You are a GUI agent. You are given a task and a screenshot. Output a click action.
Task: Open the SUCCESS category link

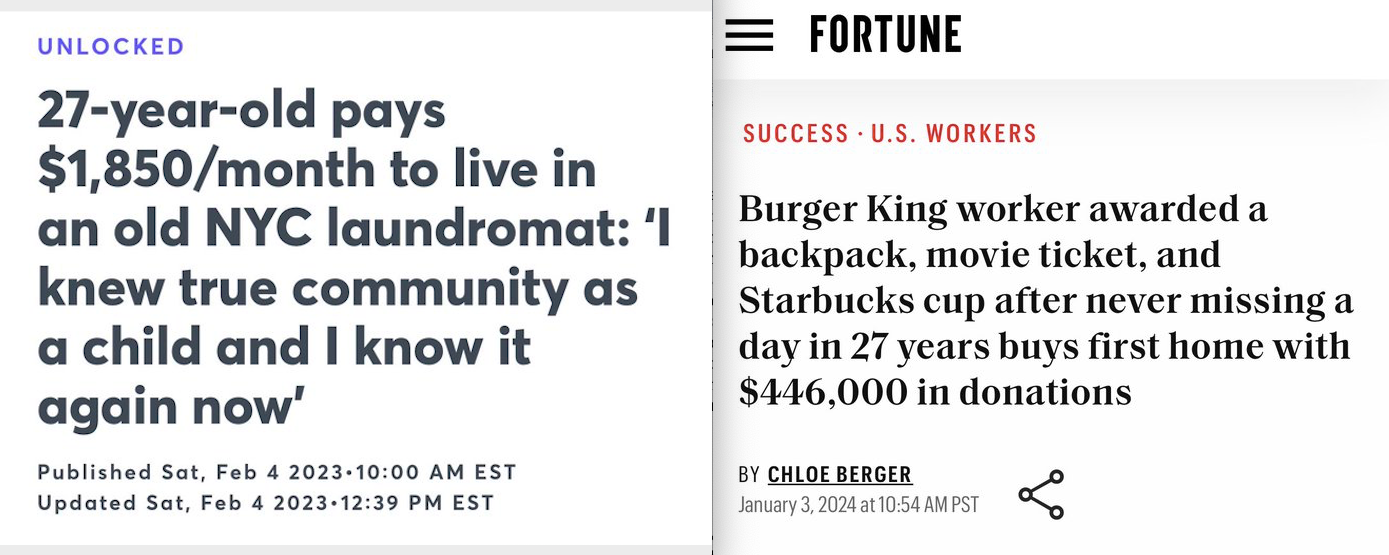point(795,134)
